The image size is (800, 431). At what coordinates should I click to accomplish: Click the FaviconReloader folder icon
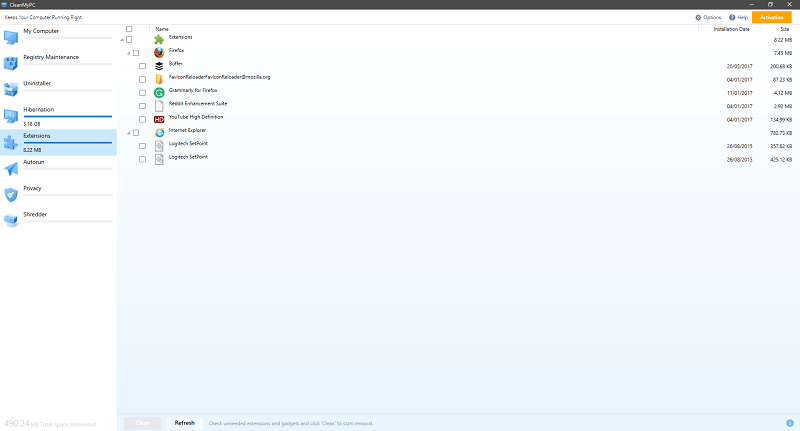point(159,79)
